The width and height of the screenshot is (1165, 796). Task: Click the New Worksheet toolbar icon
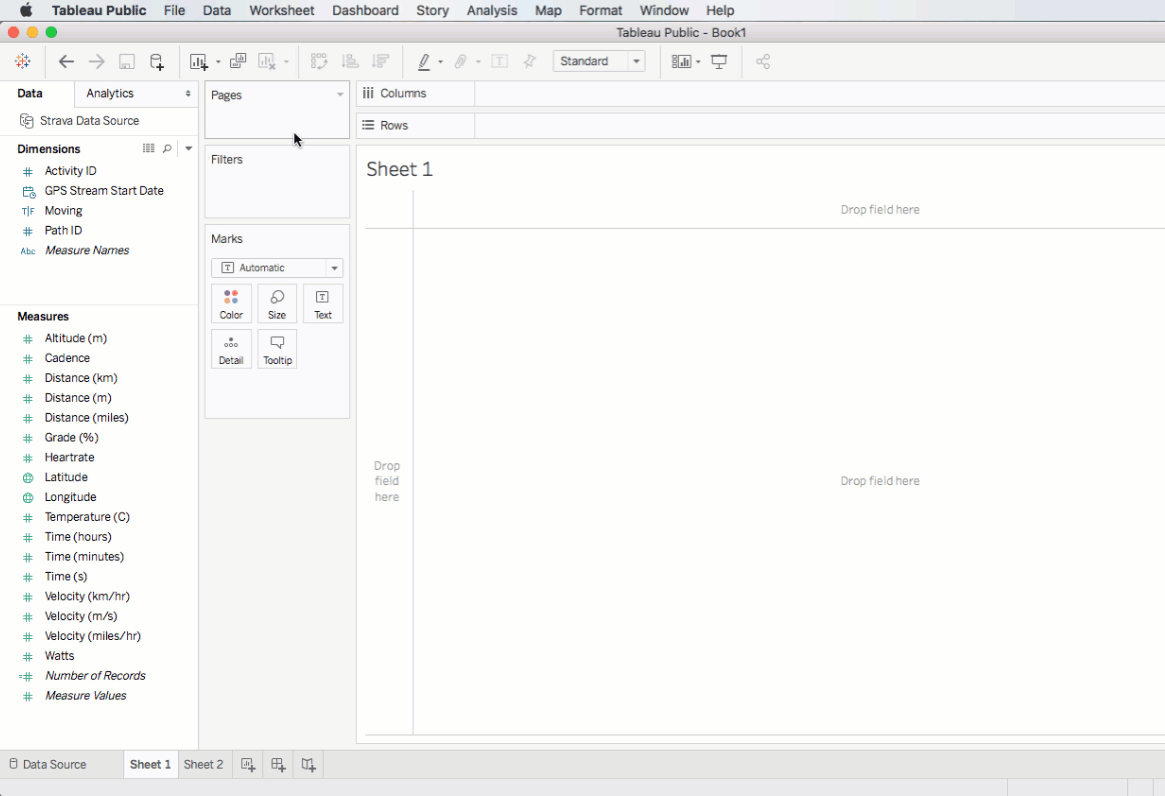point(198,62)
